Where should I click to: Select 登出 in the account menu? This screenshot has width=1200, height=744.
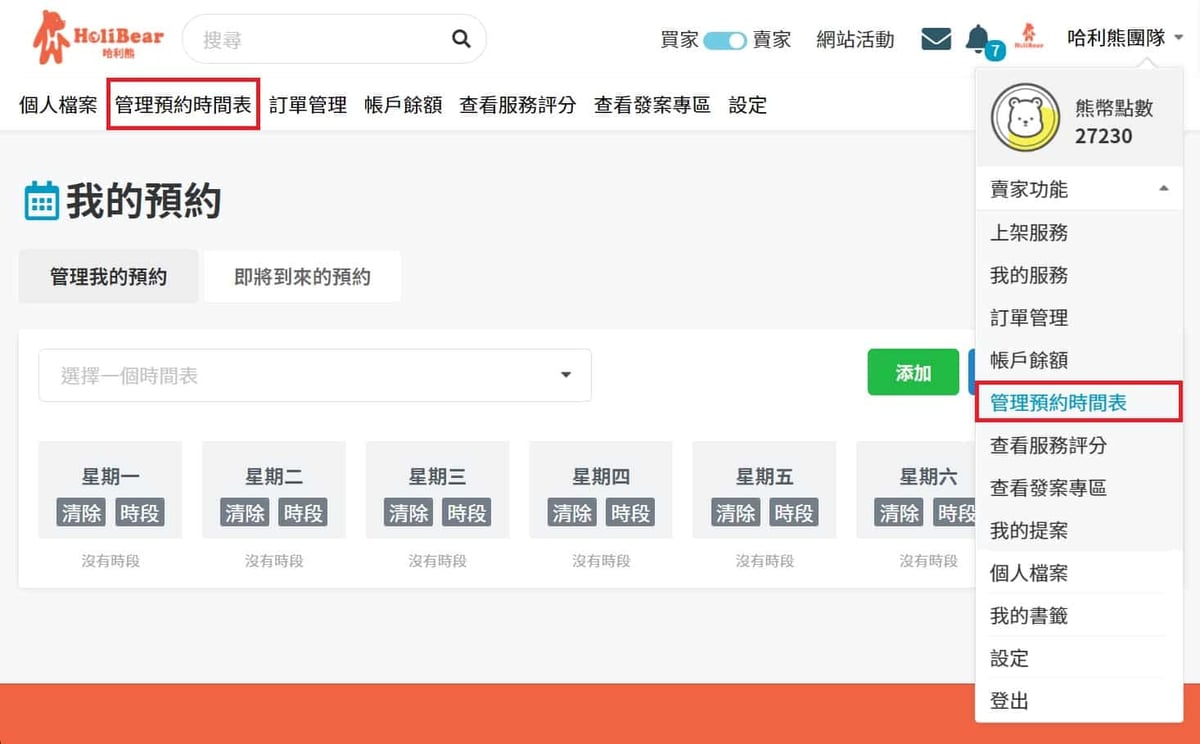pos(1008,700)
